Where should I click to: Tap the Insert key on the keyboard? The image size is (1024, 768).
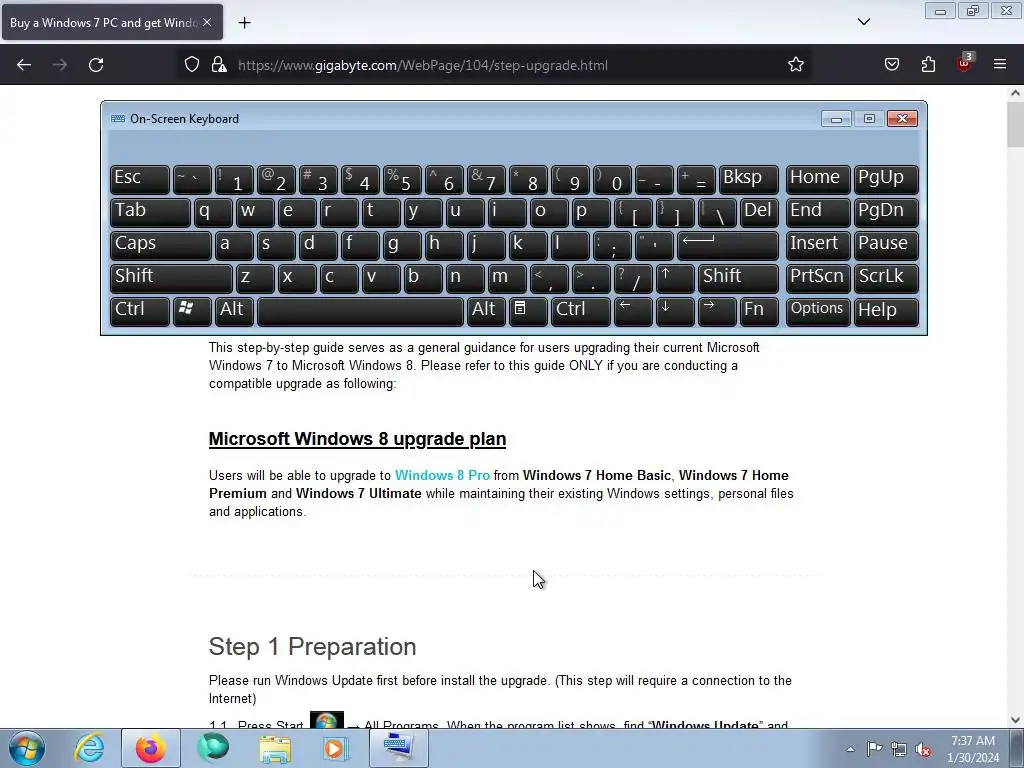[x=818, y=244]
